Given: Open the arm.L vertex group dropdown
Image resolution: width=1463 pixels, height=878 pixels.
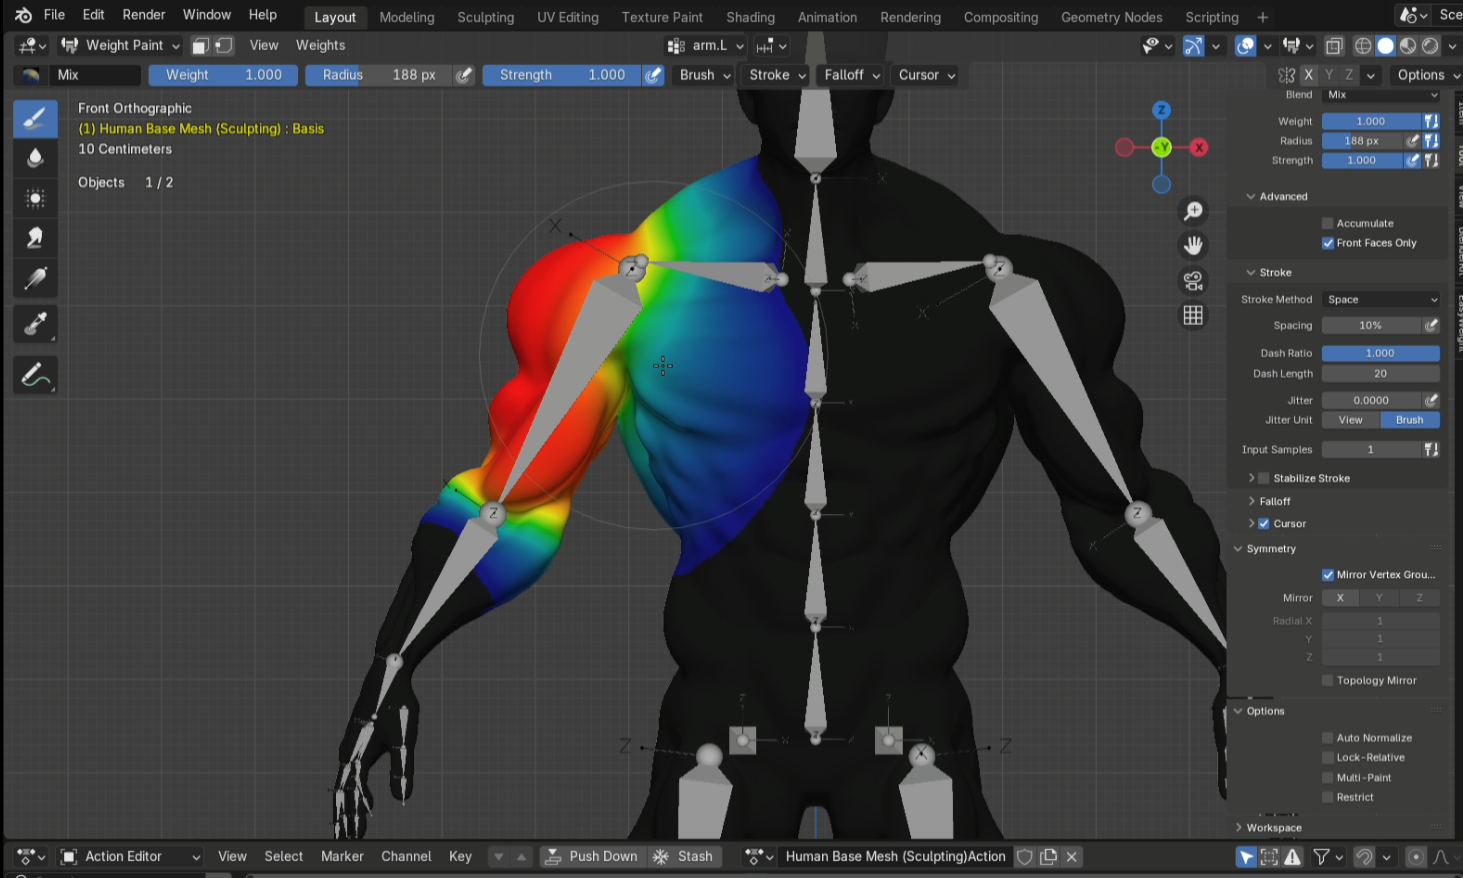Looking at the screenshot, I should pos(707,46).
